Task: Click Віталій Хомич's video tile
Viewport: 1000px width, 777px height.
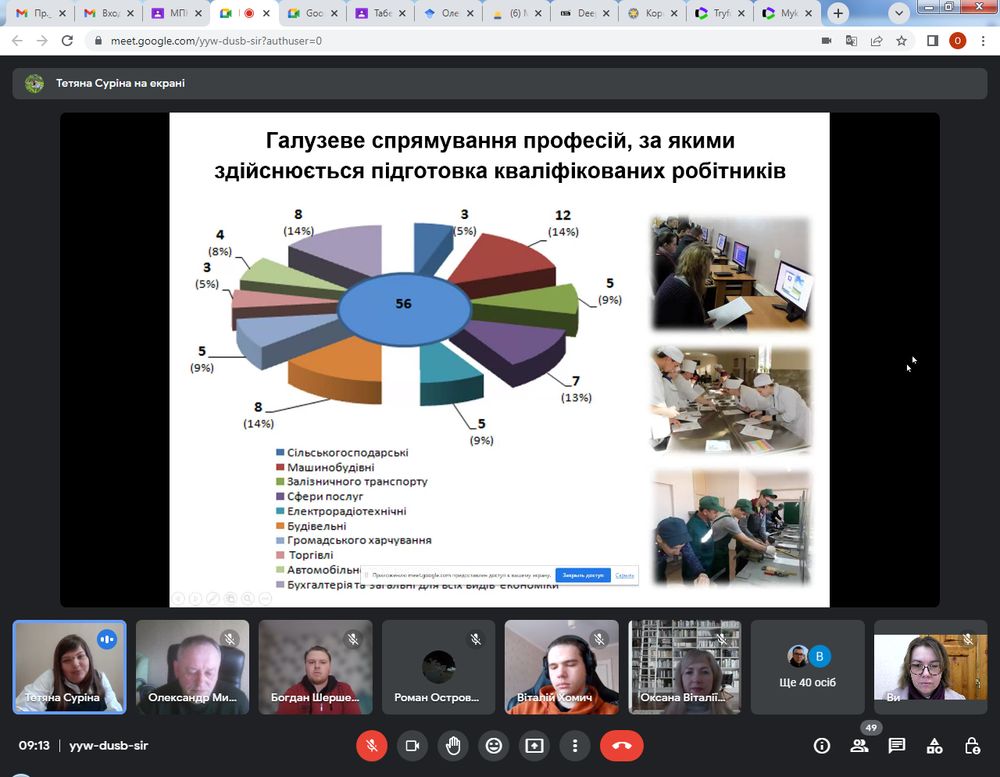Action: pyautogui.click(x=561, y=667)
